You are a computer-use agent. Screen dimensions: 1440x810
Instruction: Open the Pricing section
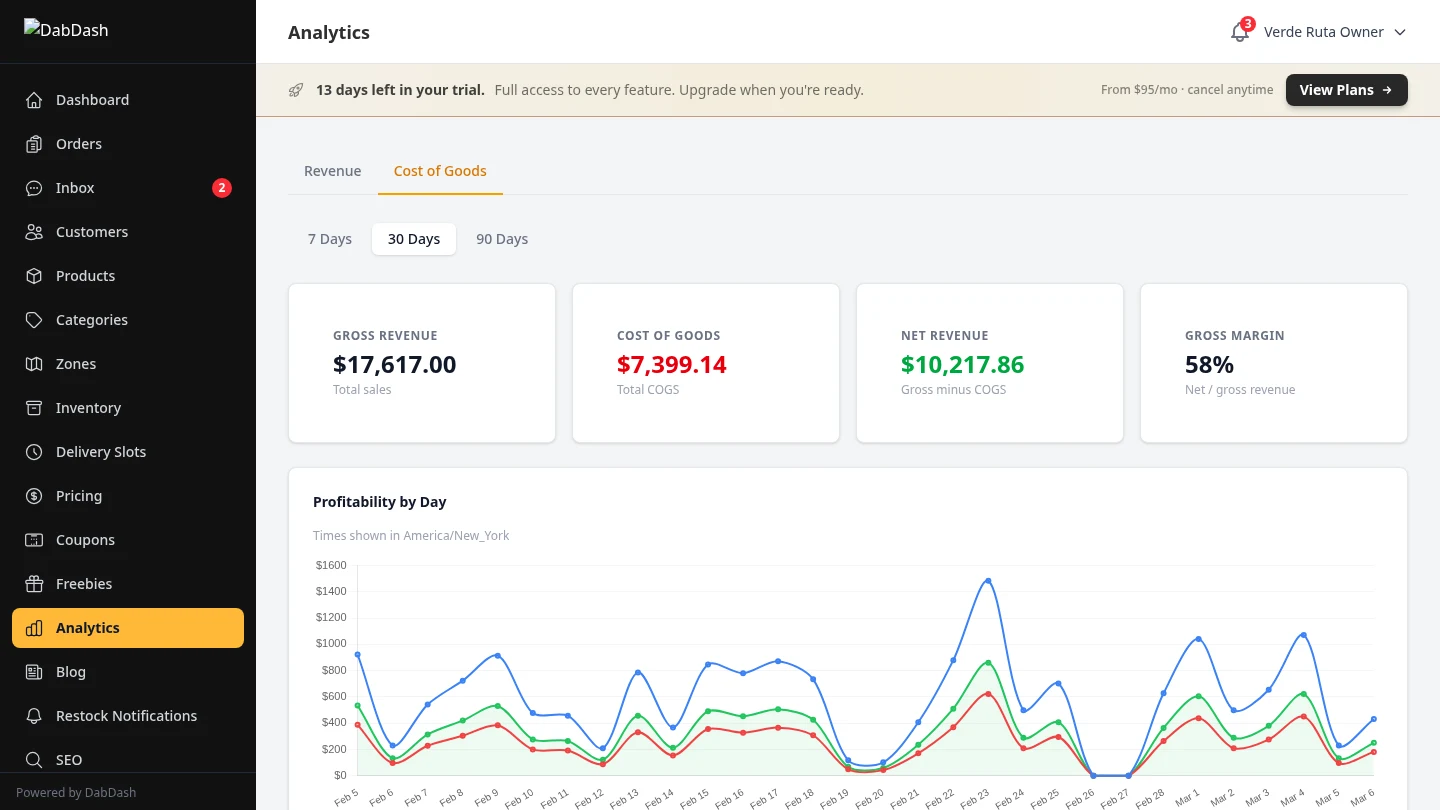[78, 495]
